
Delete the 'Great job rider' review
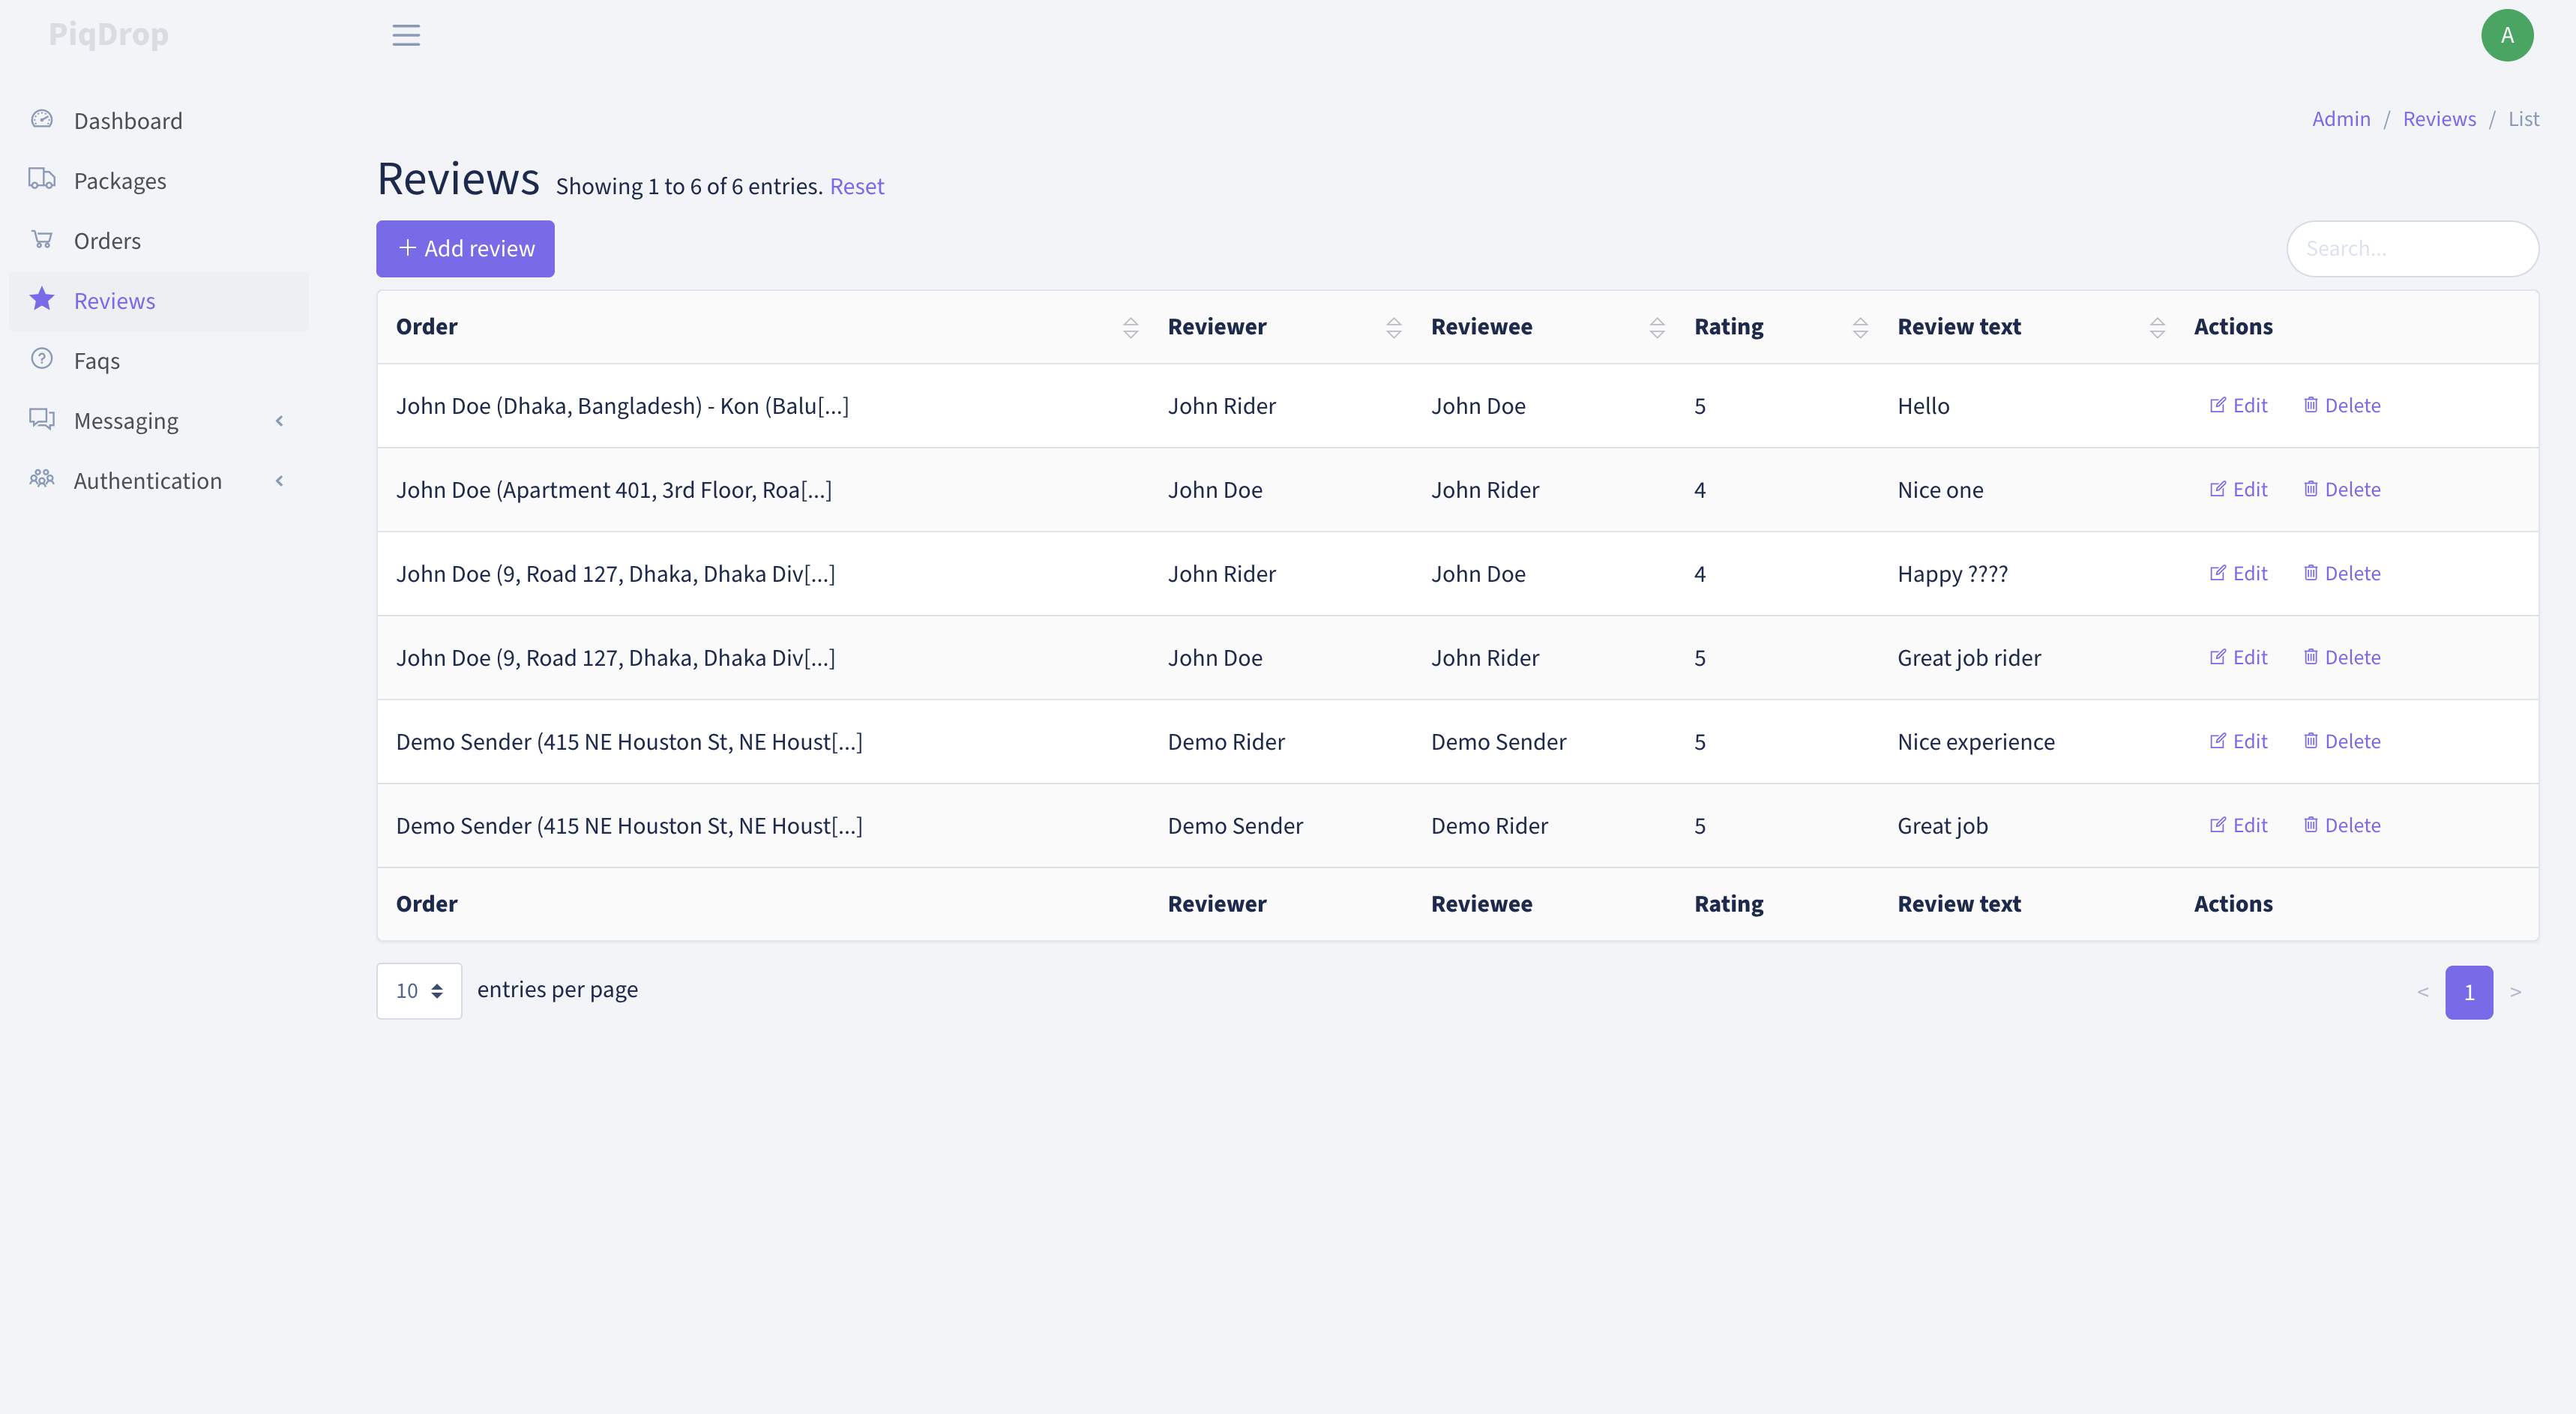point(2342,657)
